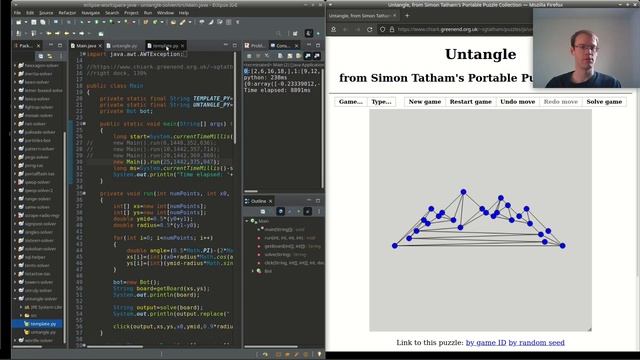This screenshot has height=360, width=640.
Task: Toggle Link with Editor in Package Explorer
Action: point(50,56)
